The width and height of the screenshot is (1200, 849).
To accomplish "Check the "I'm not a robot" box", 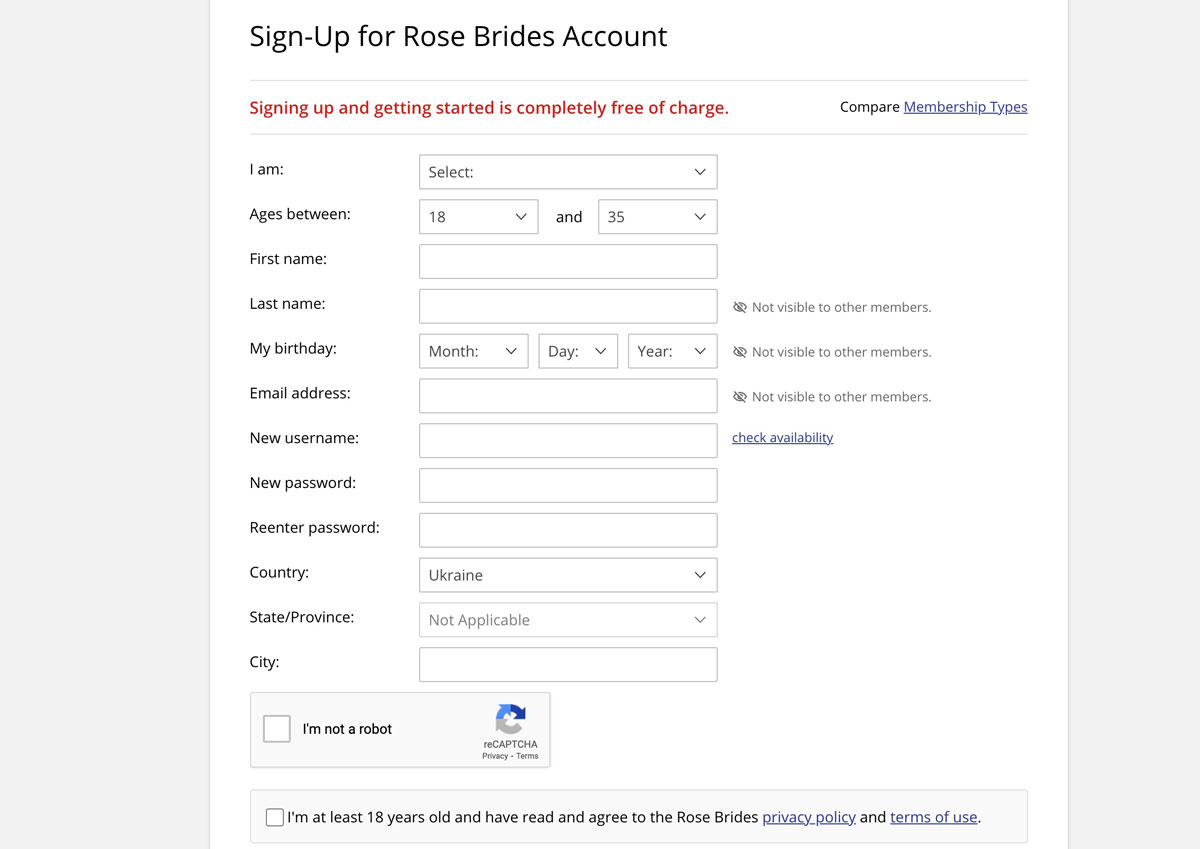I will [x=277, y=729].
